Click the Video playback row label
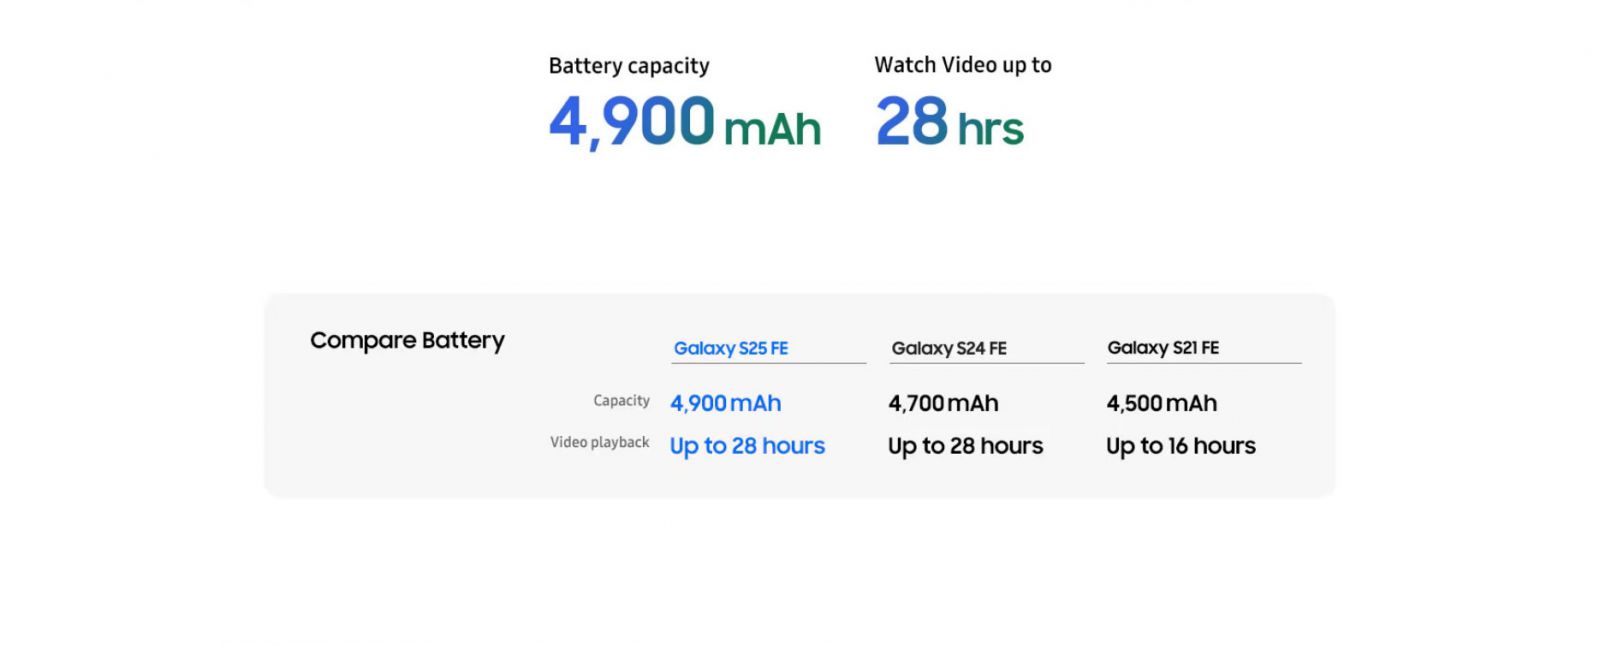 pyautogui.click(x=599, y=442)
